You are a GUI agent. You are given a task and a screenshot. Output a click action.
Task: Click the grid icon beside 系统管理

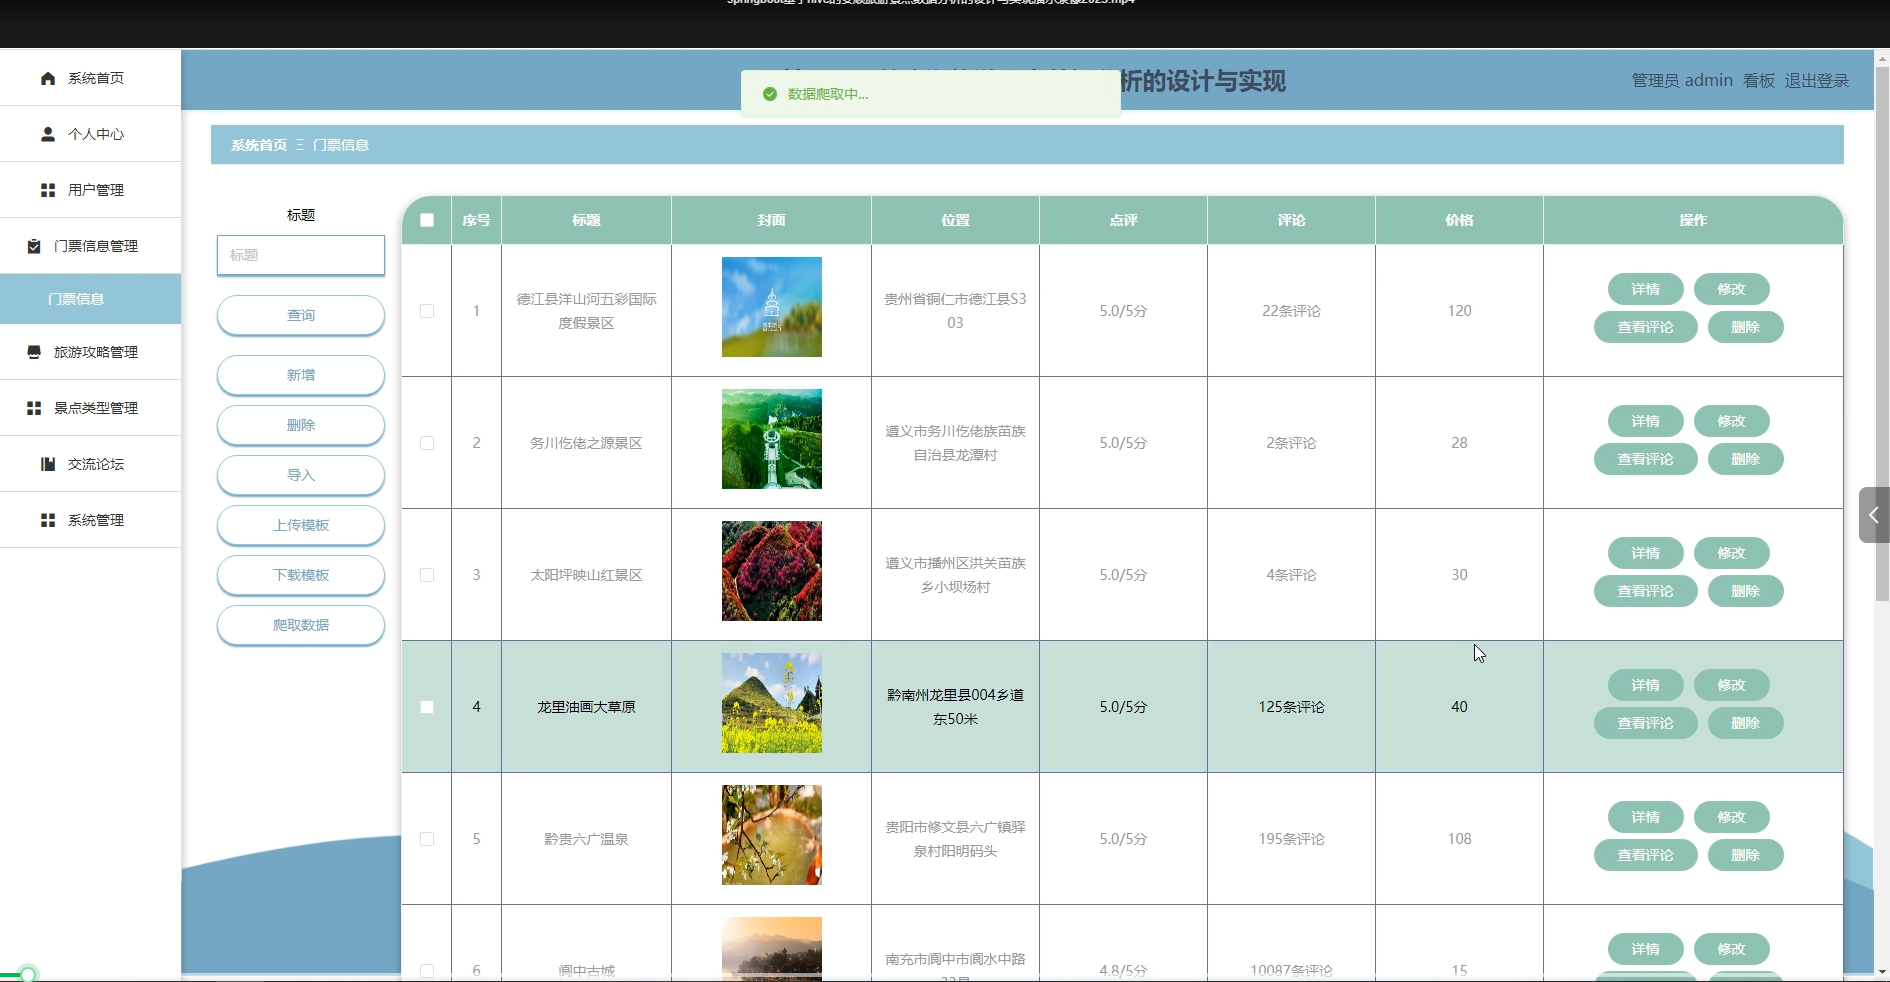[x=48, y=520]
